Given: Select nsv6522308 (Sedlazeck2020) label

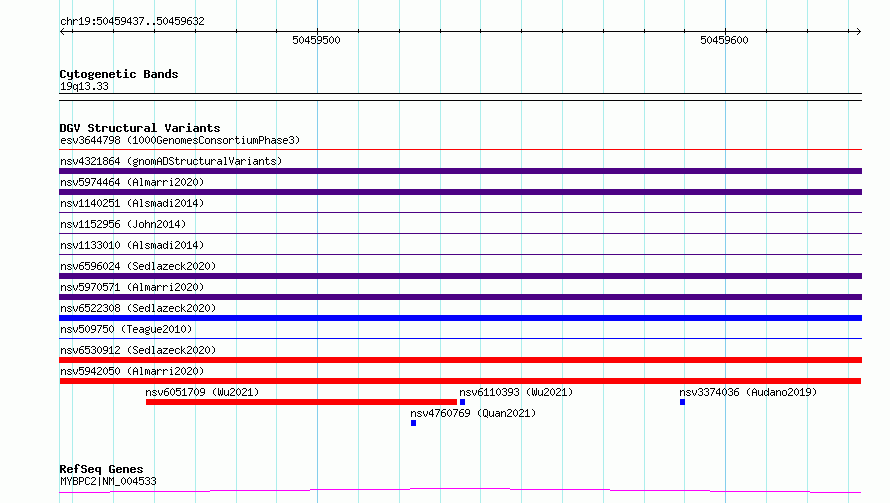Looking at the screenshot, I should 138,308.
